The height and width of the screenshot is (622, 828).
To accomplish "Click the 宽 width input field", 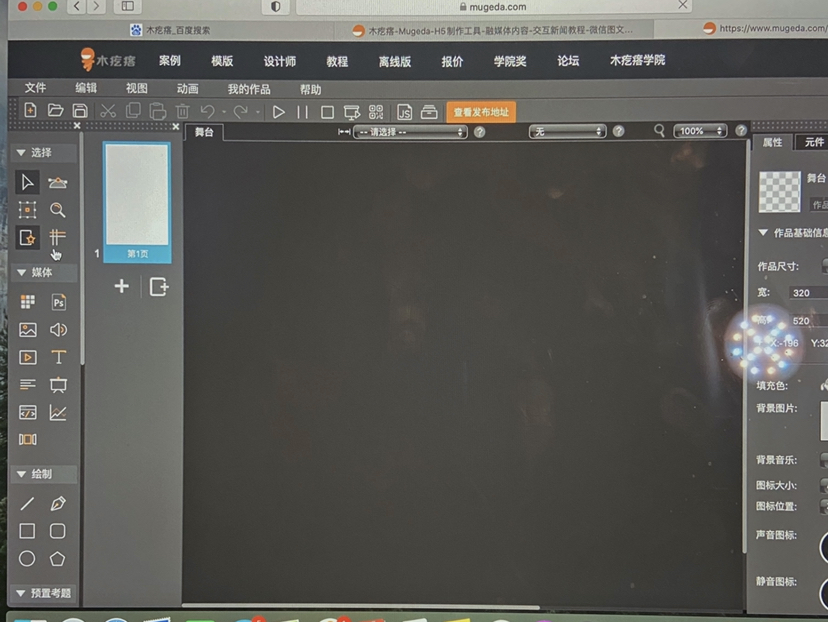I will (808, 293).
